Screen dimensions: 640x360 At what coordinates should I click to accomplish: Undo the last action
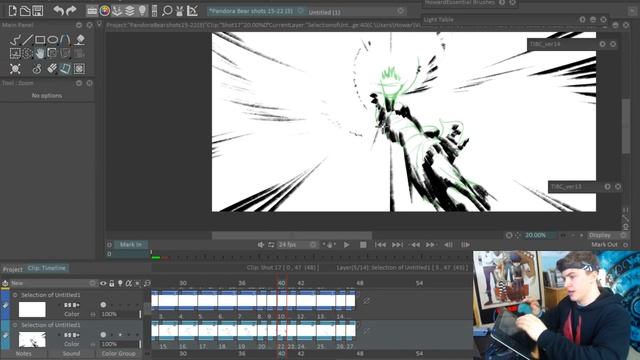58,11
